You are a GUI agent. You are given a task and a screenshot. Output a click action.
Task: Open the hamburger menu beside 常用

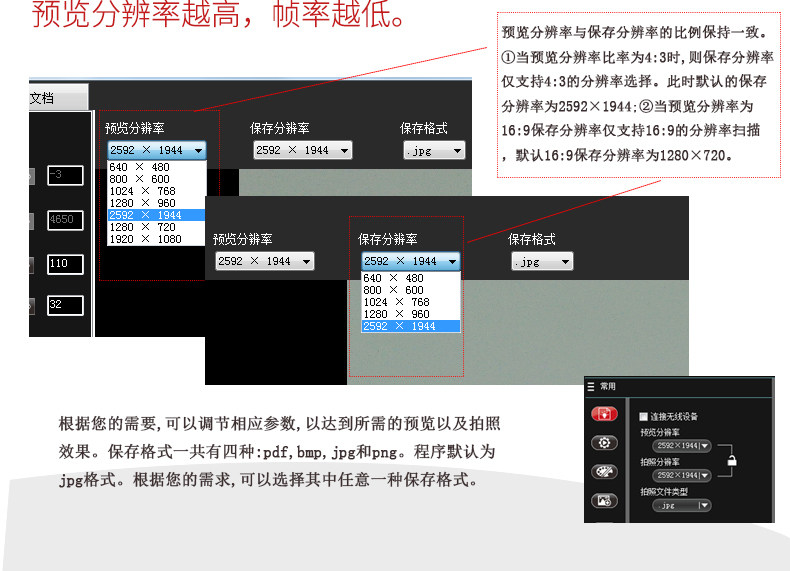591,387
